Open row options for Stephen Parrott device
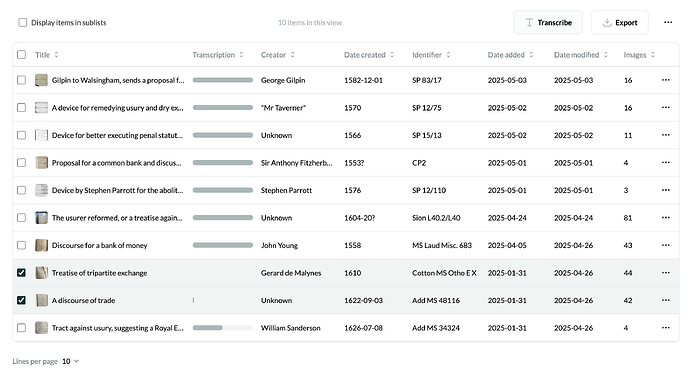This screenshot has height=373, width=690. point(665,190)
